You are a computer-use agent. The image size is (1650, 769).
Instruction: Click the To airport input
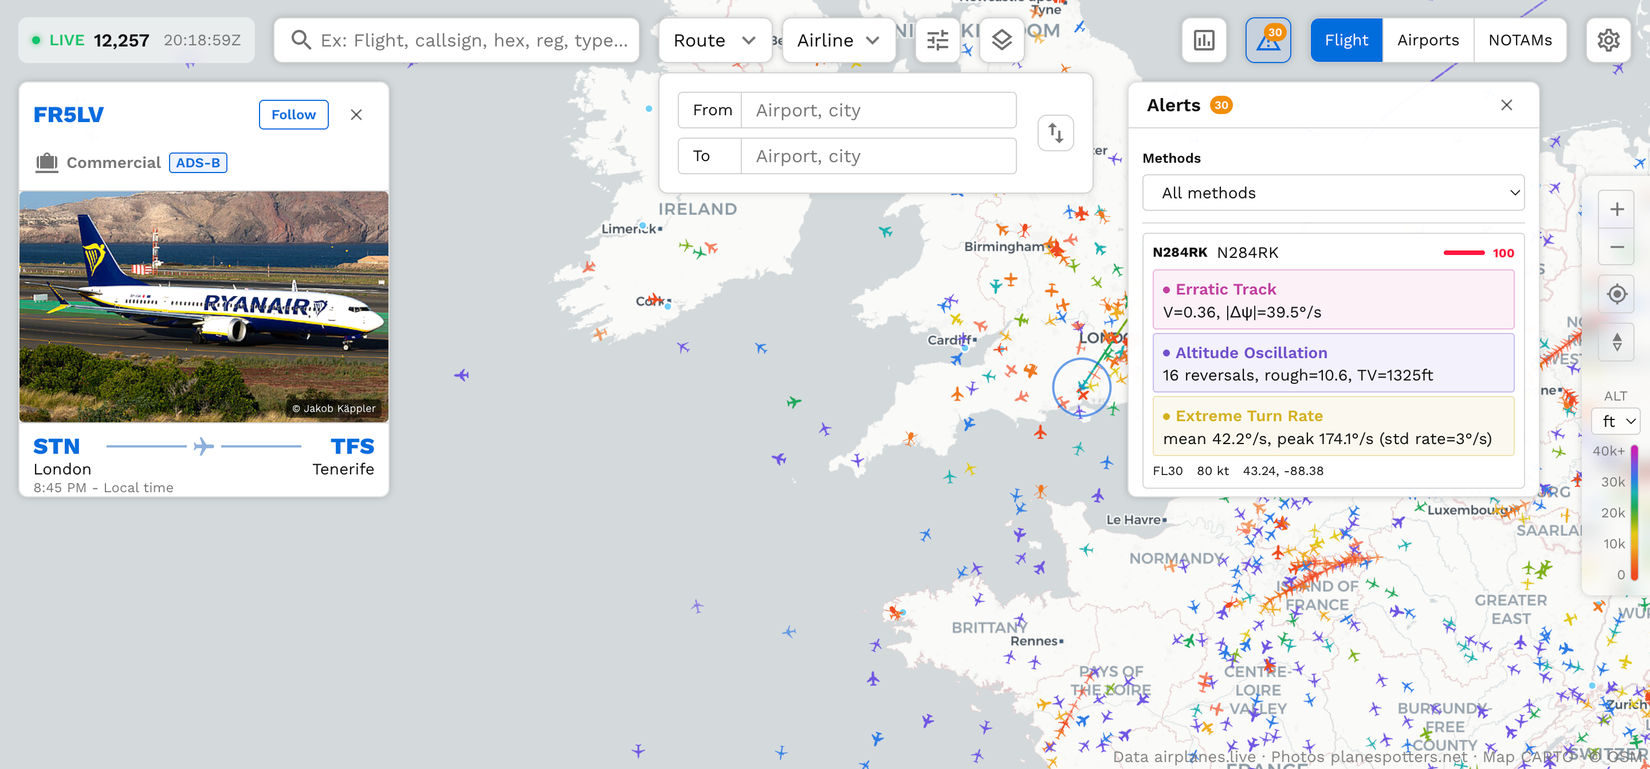click(879, 156)
